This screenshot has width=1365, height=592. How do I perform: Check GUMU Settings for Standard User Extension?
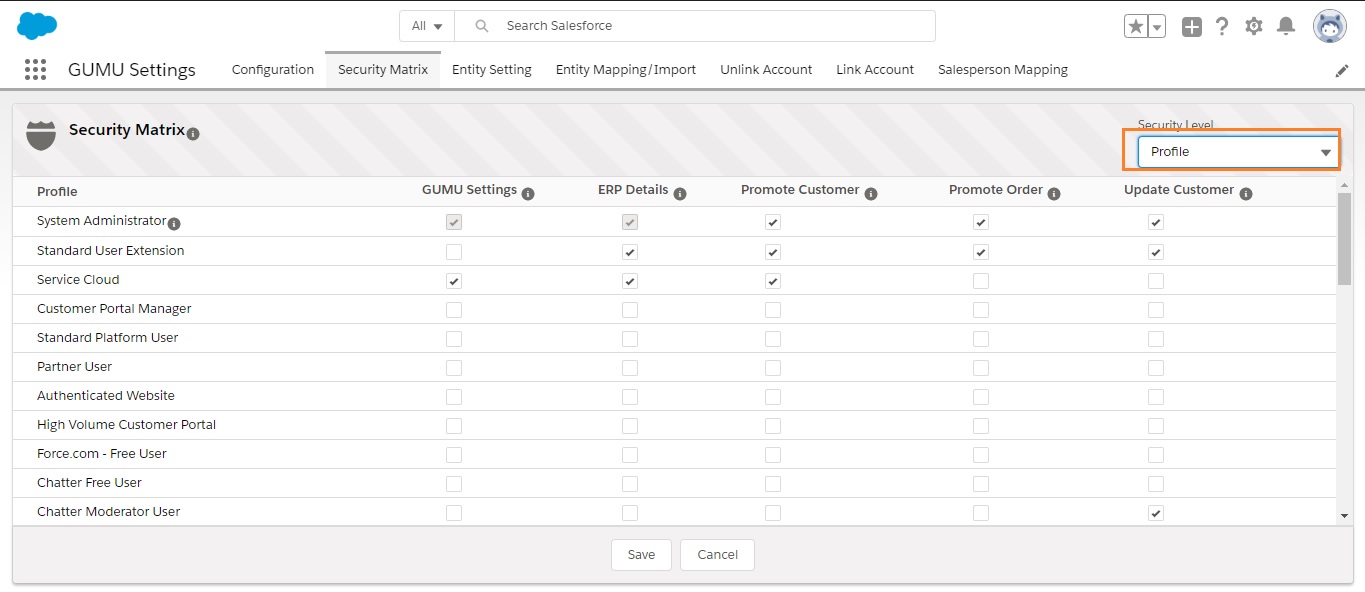pyautogui.click(x=454, y=252)
